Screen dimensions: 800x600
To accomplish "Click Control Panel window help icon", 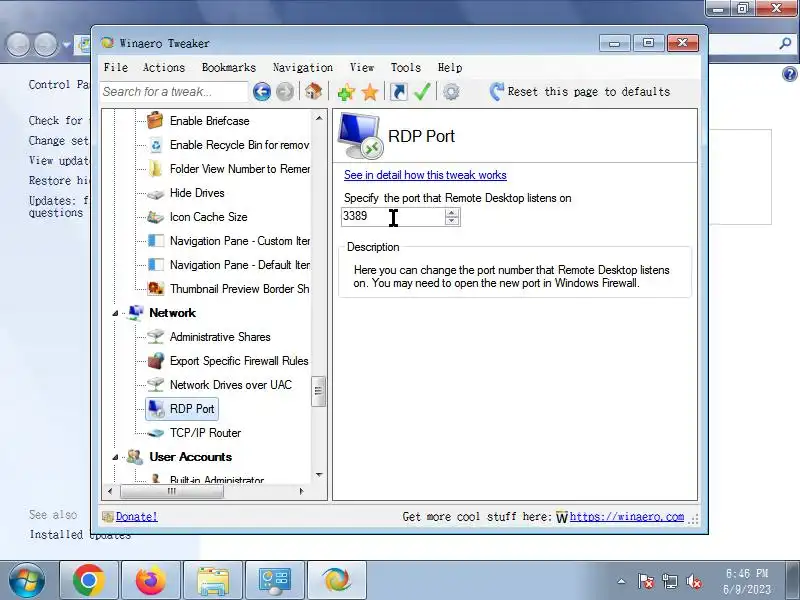I will click(789, 74).
